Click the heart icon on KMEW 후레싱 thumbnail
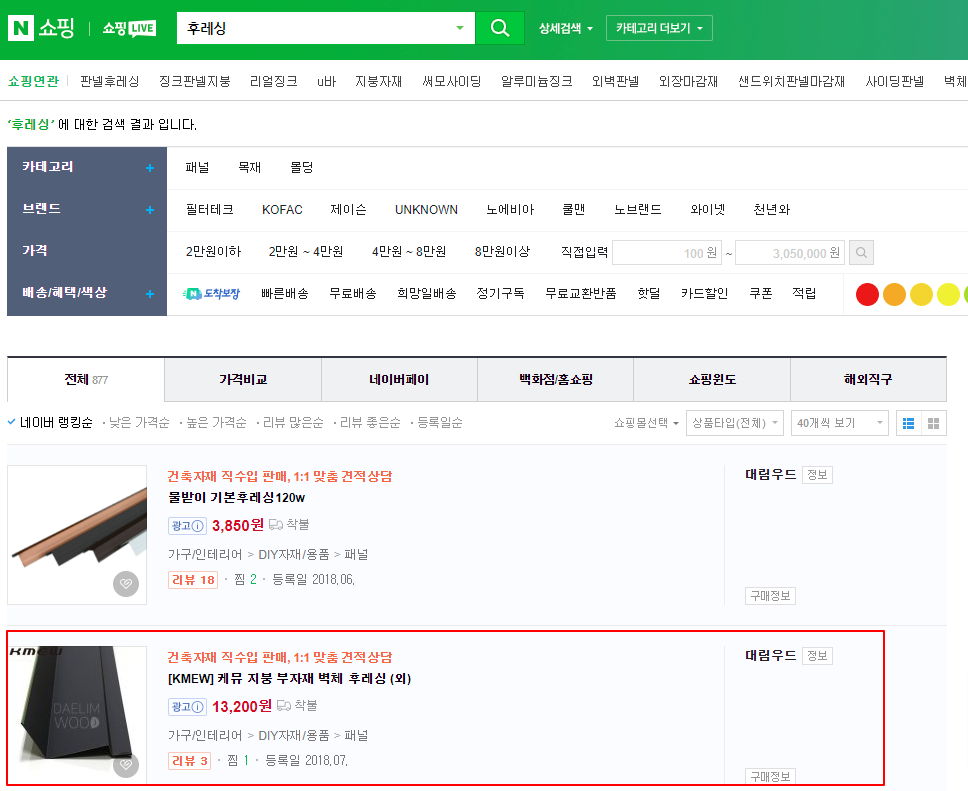The height and width of the screenshot is (791, 968). coord(126,766)
